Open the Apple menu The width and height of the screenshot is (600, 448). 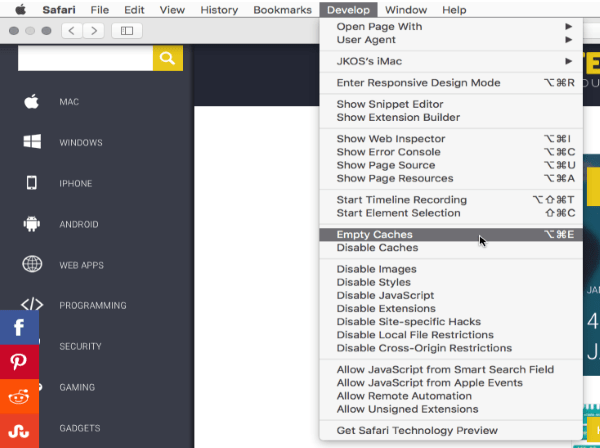(x=21, y=10)
